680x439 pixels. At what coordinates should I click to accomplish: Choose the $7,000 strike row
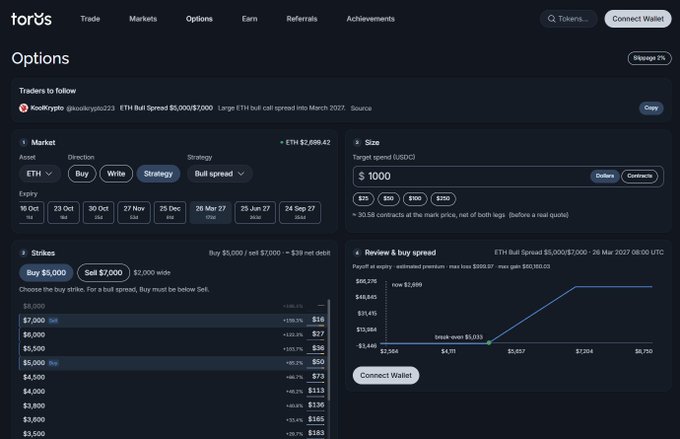173,320
